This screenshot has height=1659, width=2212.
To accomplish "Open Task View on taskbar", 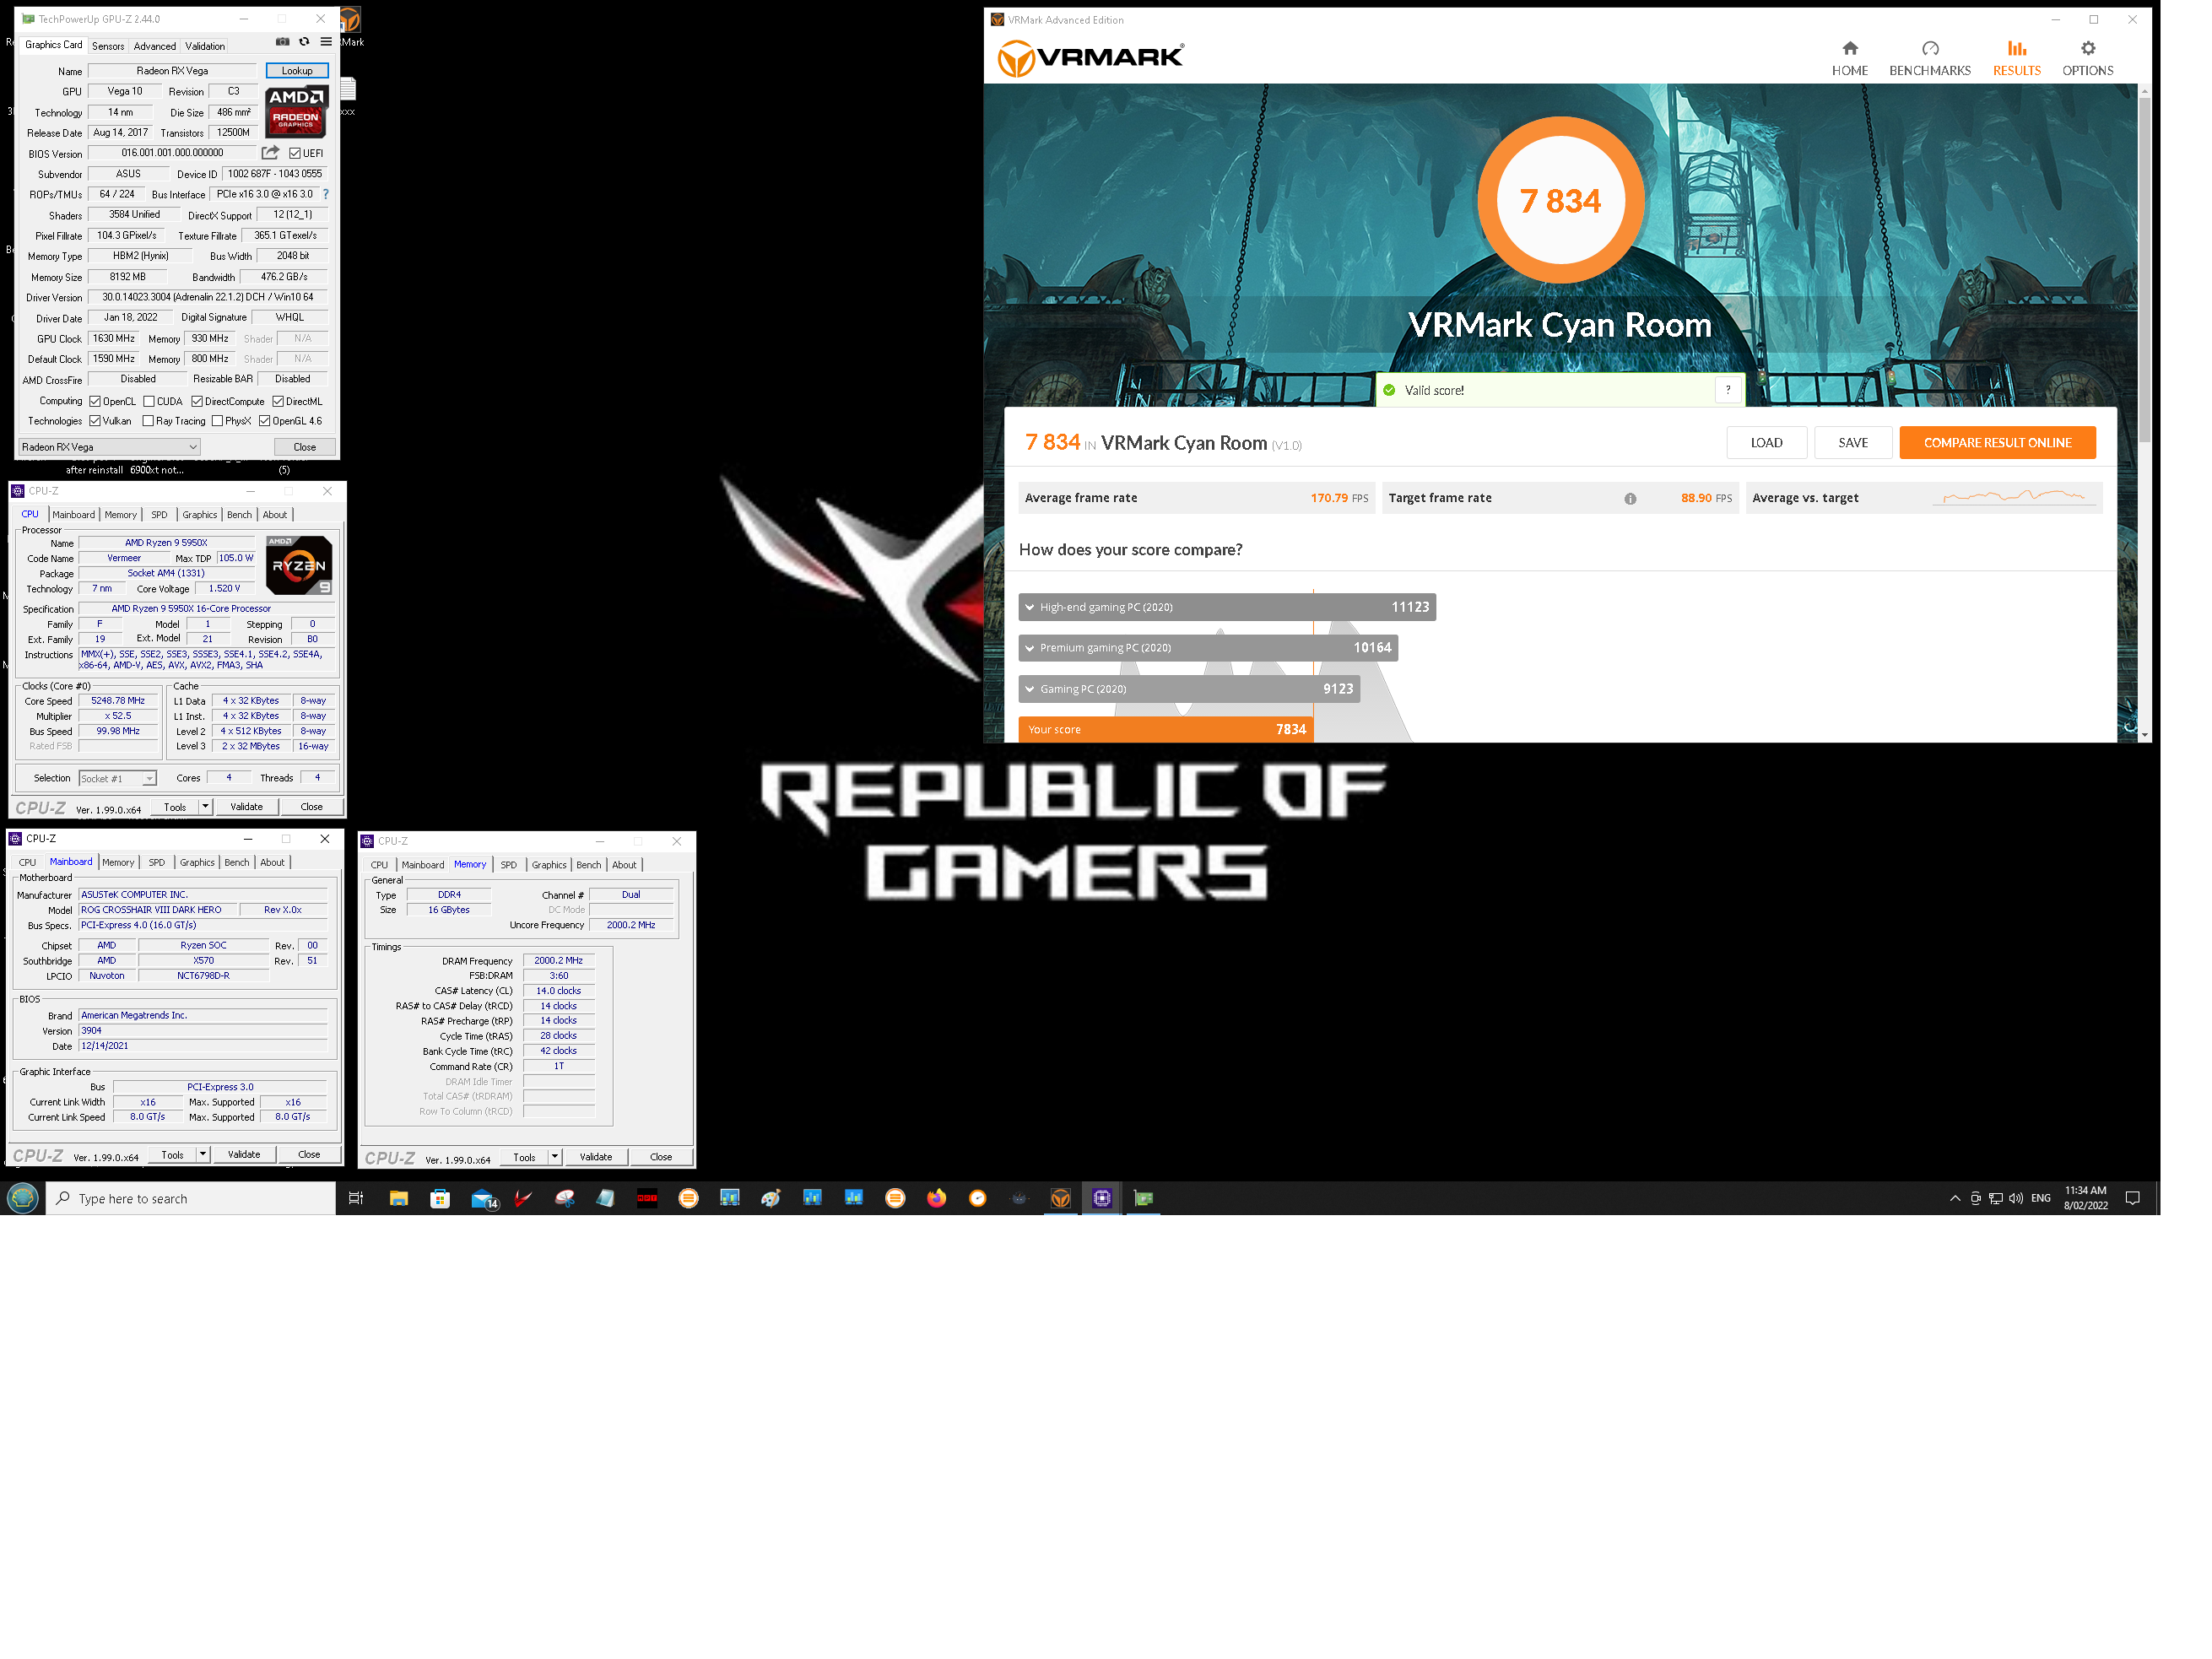I will [x=356, y=1198].
